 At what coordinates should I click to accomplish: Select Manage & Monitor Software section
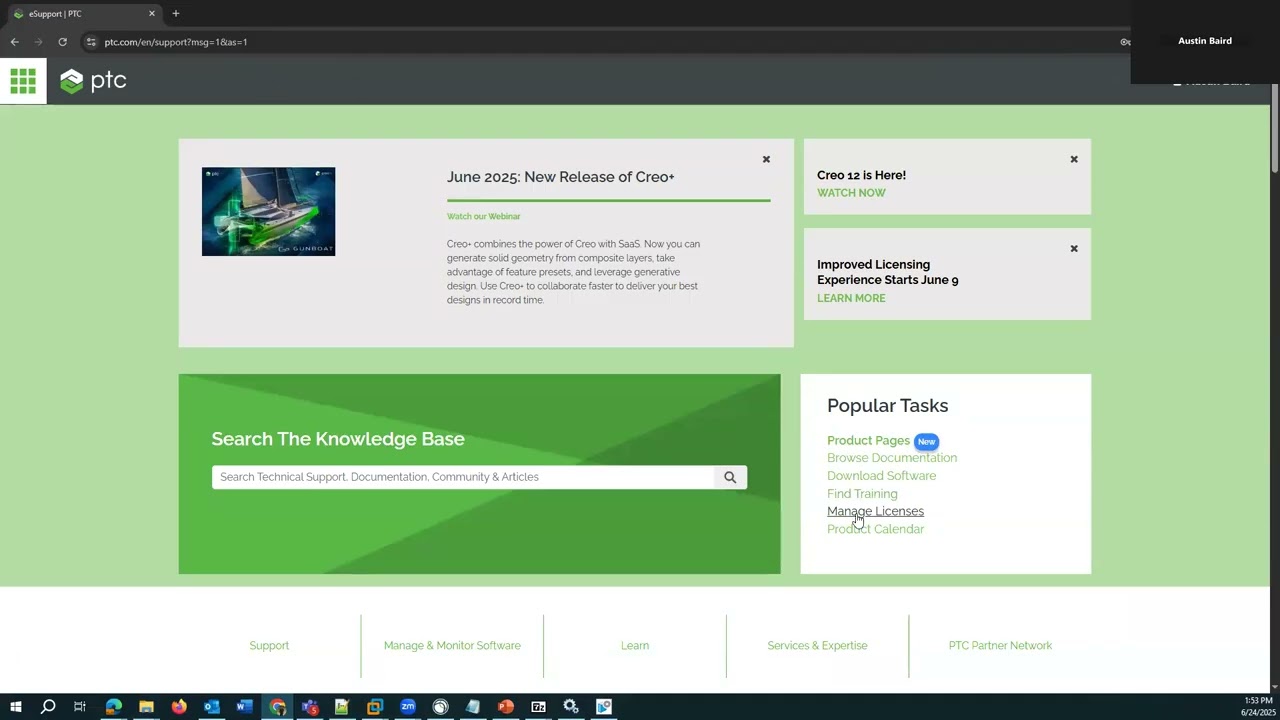tap(452, 646)
